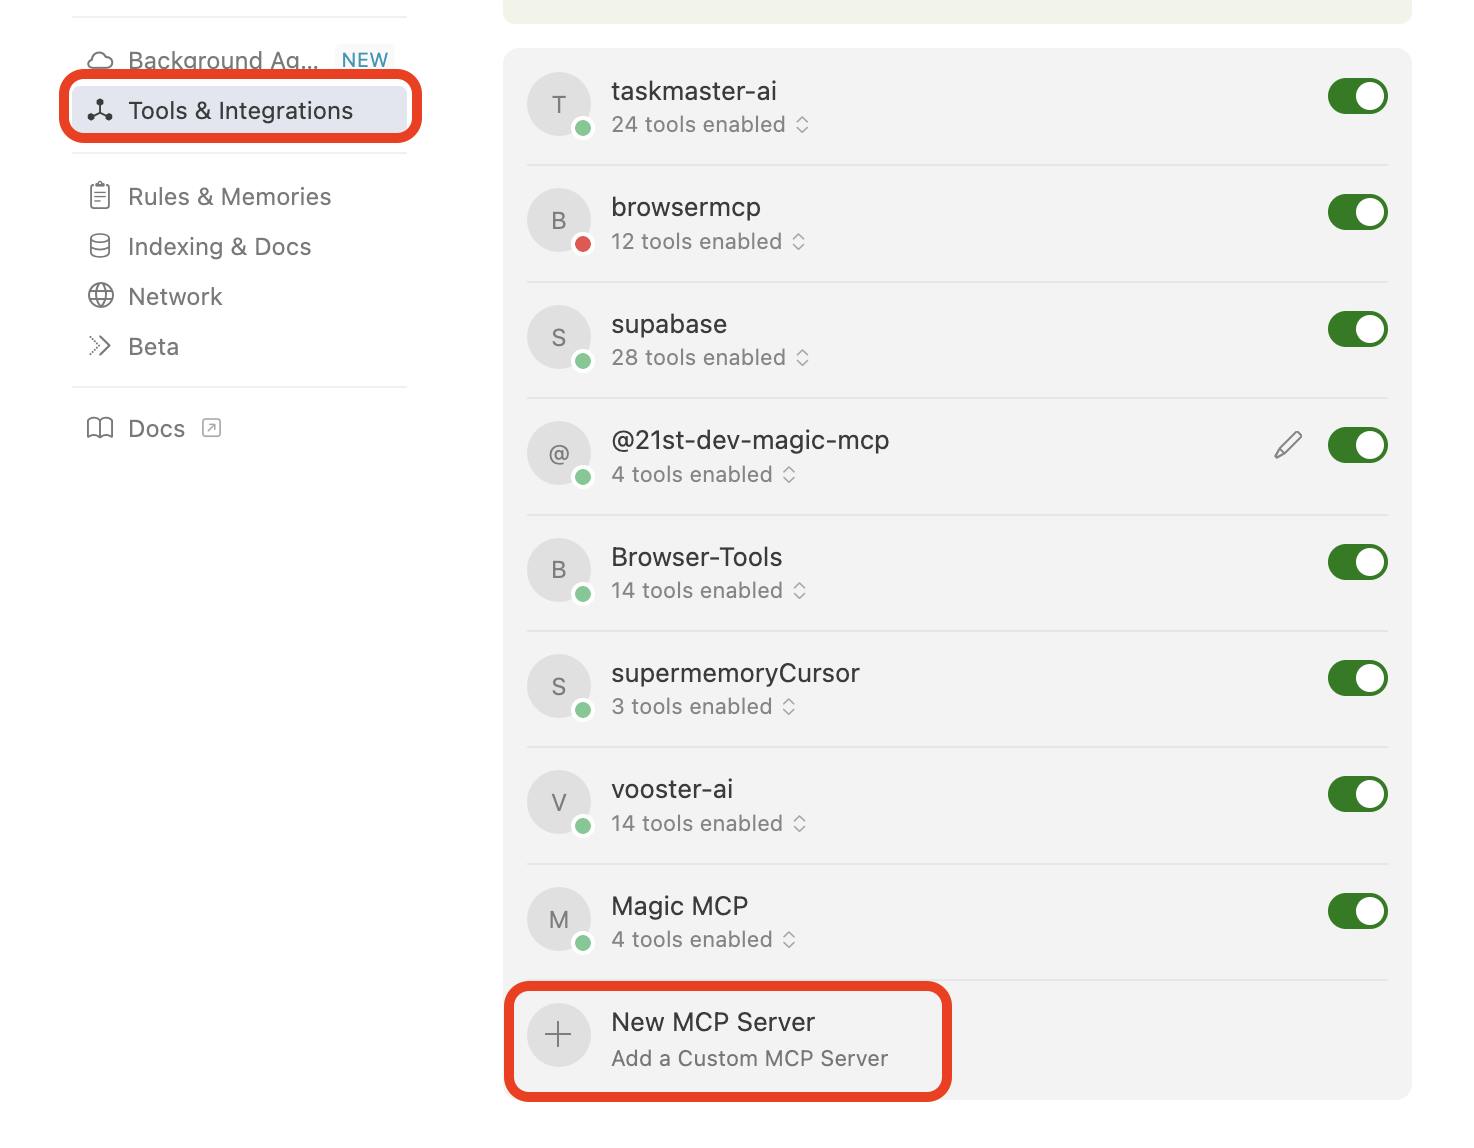This screenshot has height=1148, width=1474.
Task: Click the Rules & Memories clipboard icon
Action: [100, 196]
